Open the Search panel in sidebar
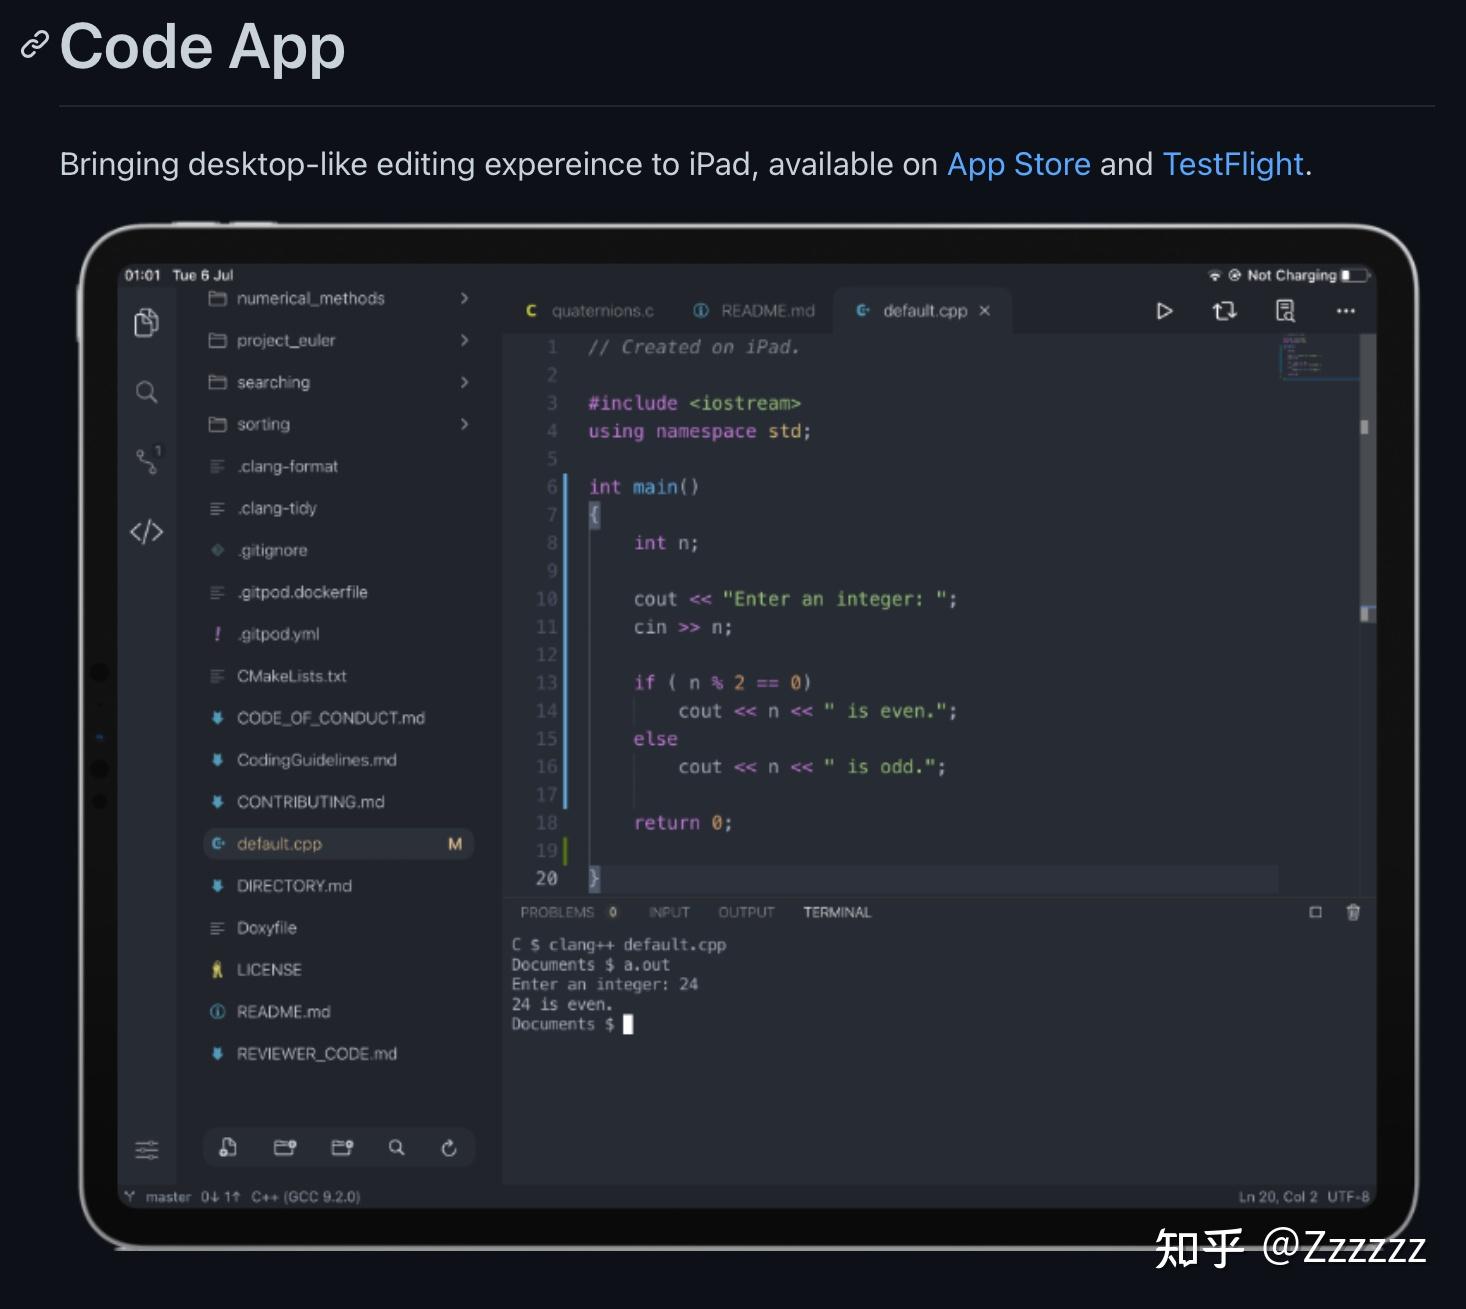Viewport: 1466px width, 1309px height. click(x=146, y=393)
